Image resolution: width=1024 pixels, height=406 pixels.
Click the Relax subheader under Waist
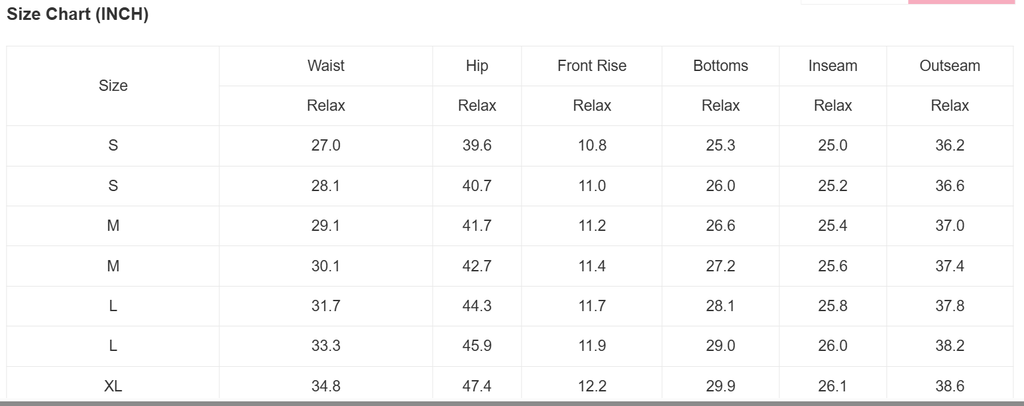point(326,106)
